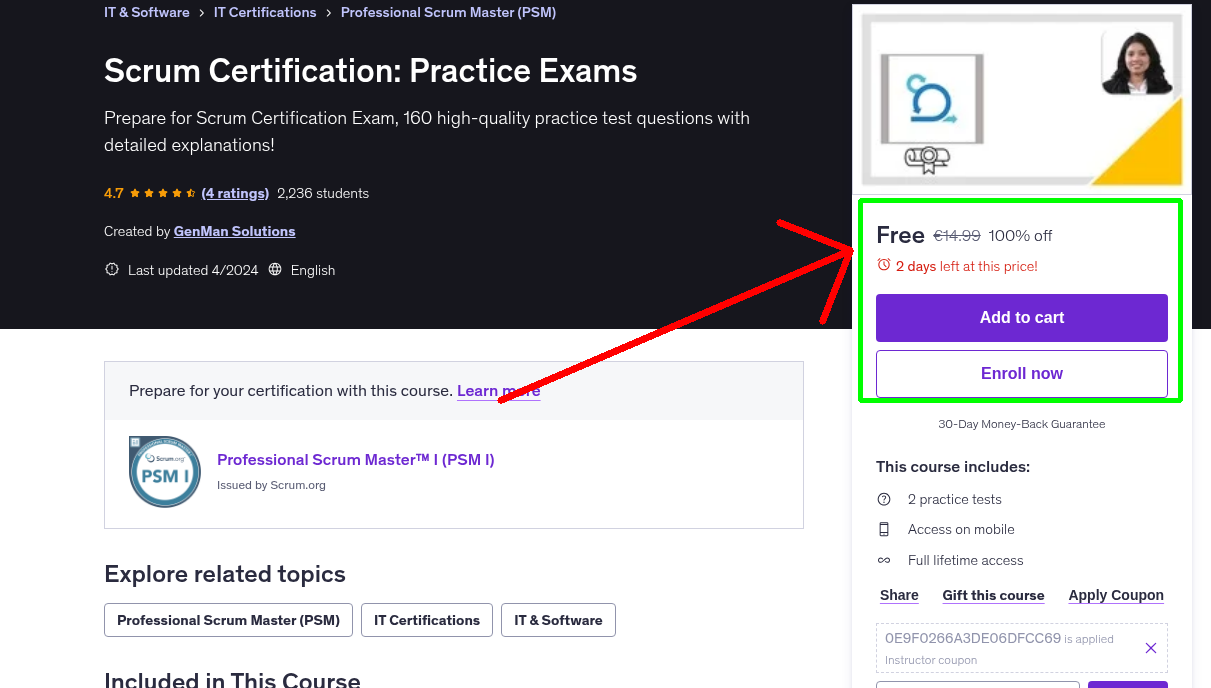Click the Enroll now button
The height and width of the screenshot is (688, 1211).
[1021, 373]
